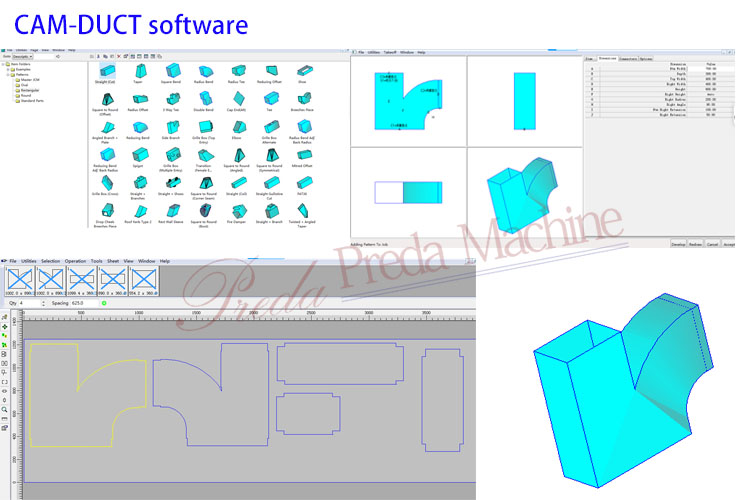Select the Reducing Bend pattern
Screen dimensions: 750x500
point(140,127)
